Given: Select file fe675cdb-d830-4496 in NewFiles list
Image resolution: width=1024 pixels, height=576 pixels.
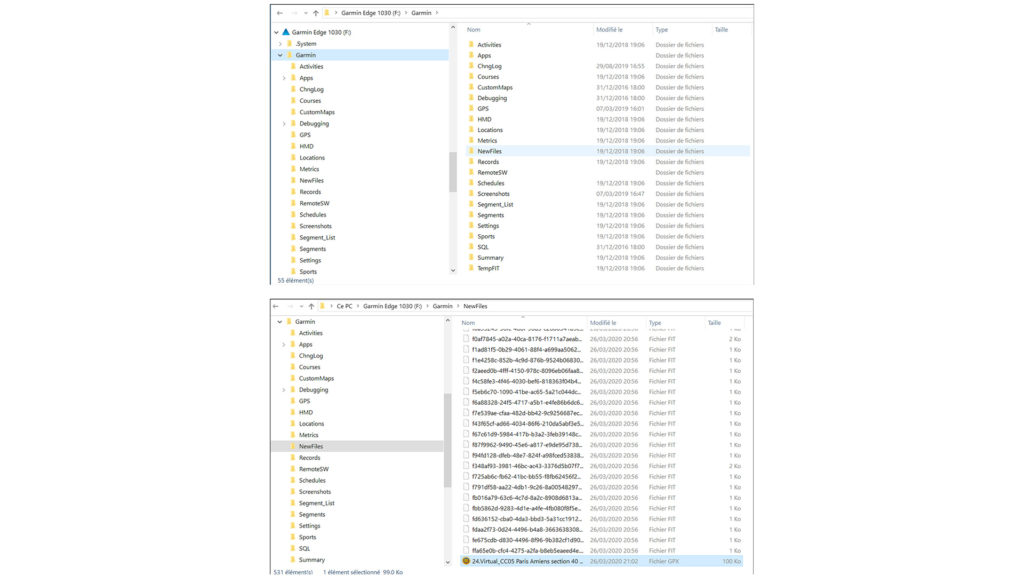Looking at the screenshot, I should [601, 540].
